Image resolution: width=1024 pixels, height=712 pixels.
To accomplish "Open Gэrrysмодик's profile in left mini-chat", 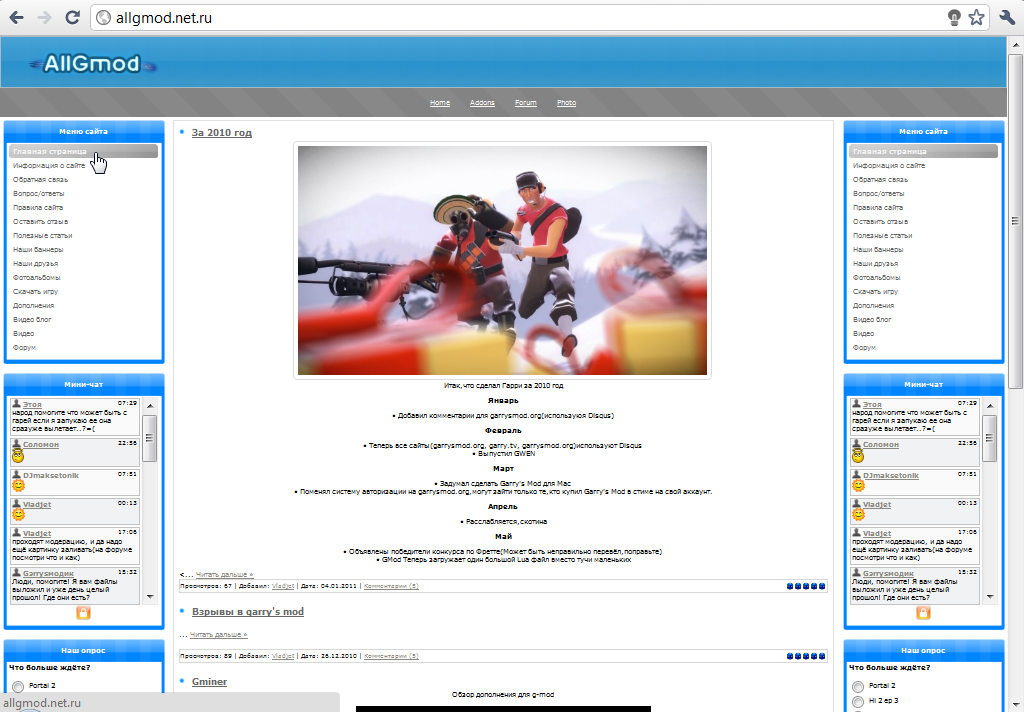I will pos(48,574).
